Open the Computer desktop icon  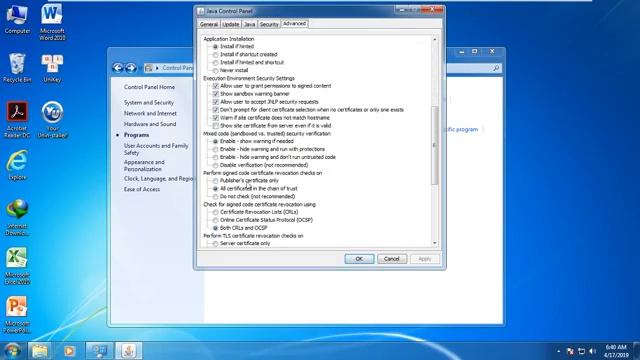[x=17, y=19]
